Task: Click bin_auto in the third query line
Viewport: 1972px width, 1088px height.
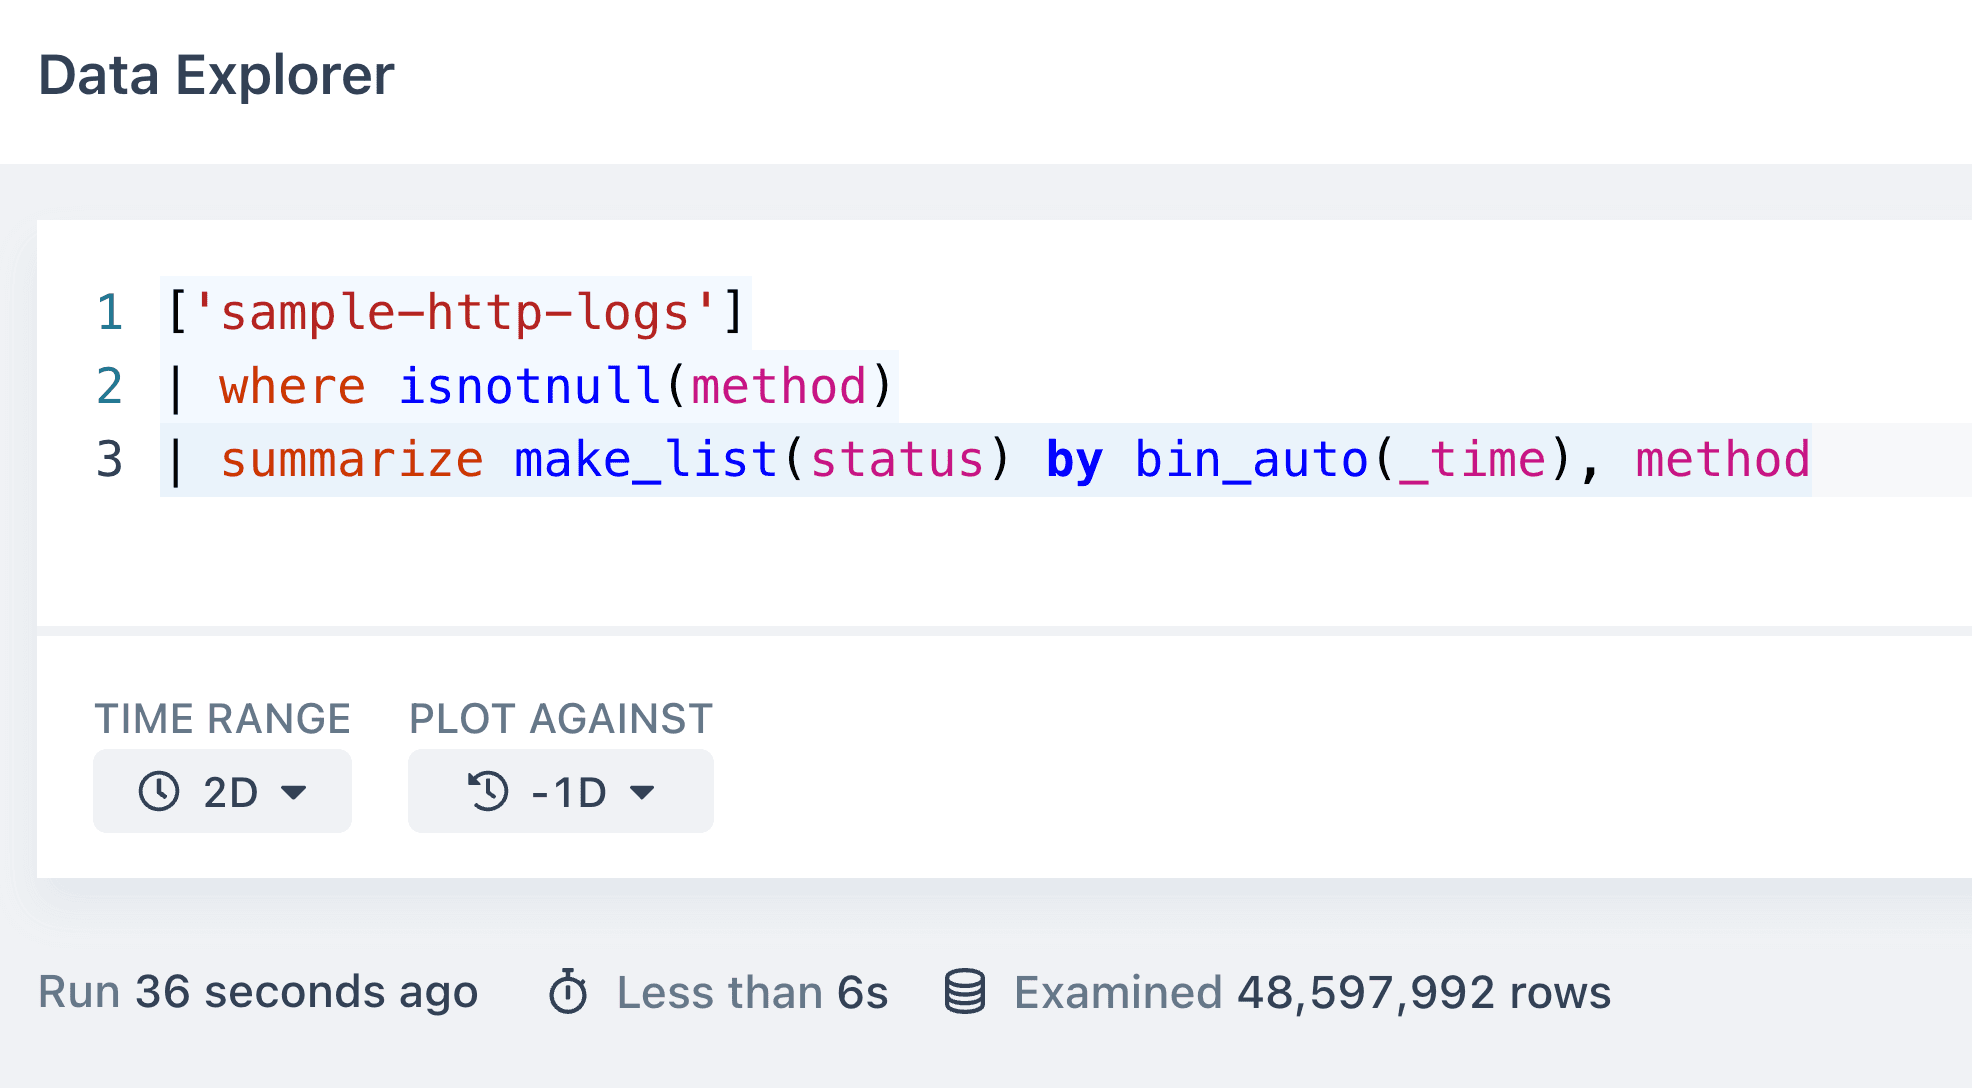Action: [x=1251, y=460]
